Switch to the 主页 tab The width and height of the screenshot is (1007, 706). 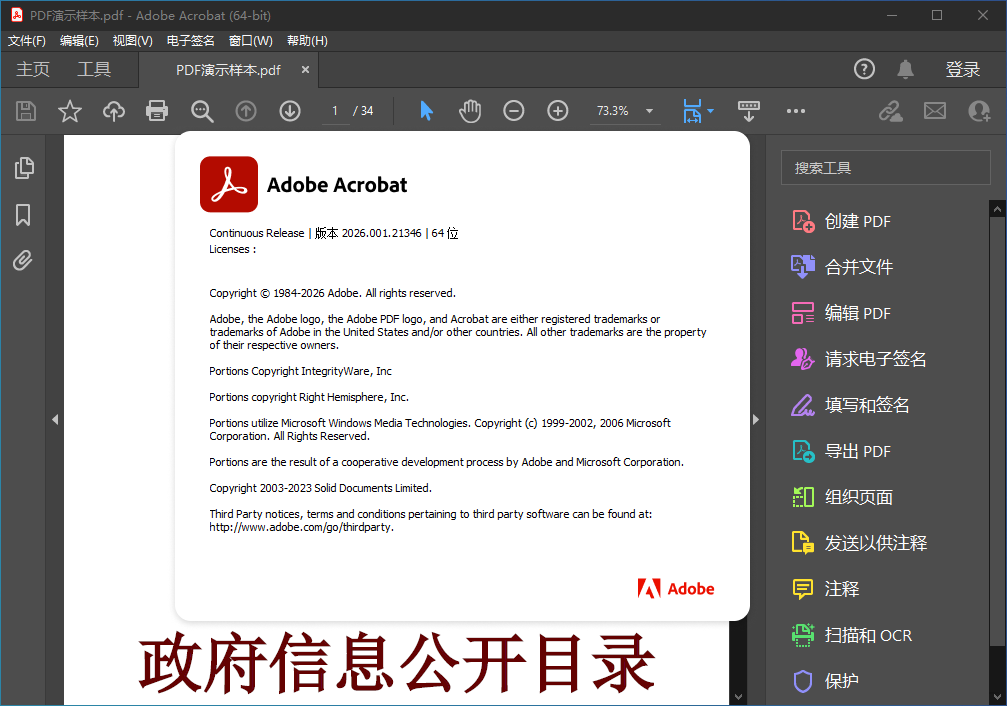33,69
